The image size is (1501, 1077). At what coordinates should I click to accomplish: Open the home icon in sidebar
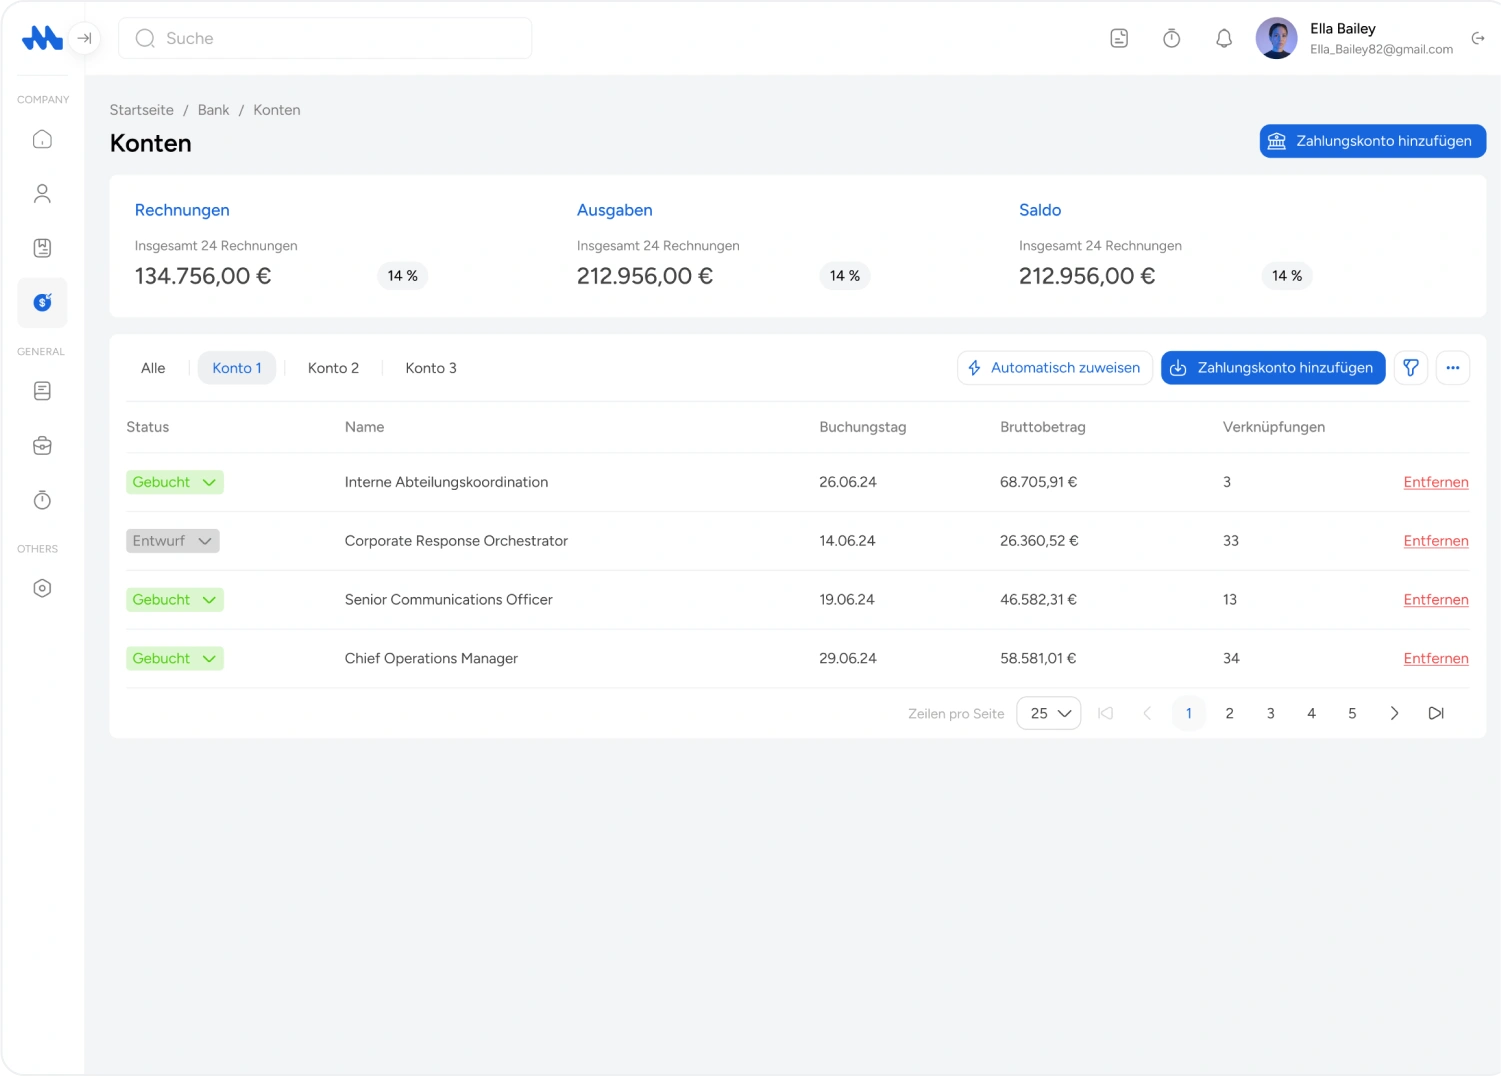(x=42, y=139)
